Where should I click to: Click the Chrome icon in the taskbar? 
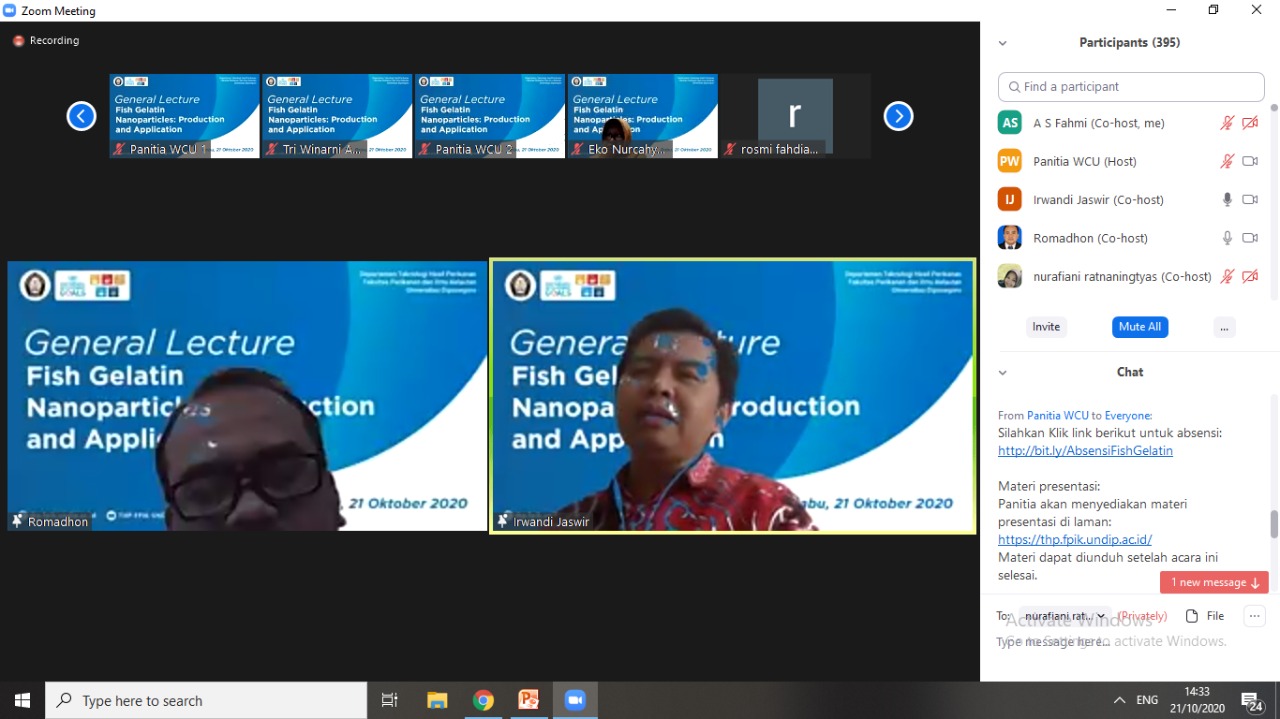(483, 700)
